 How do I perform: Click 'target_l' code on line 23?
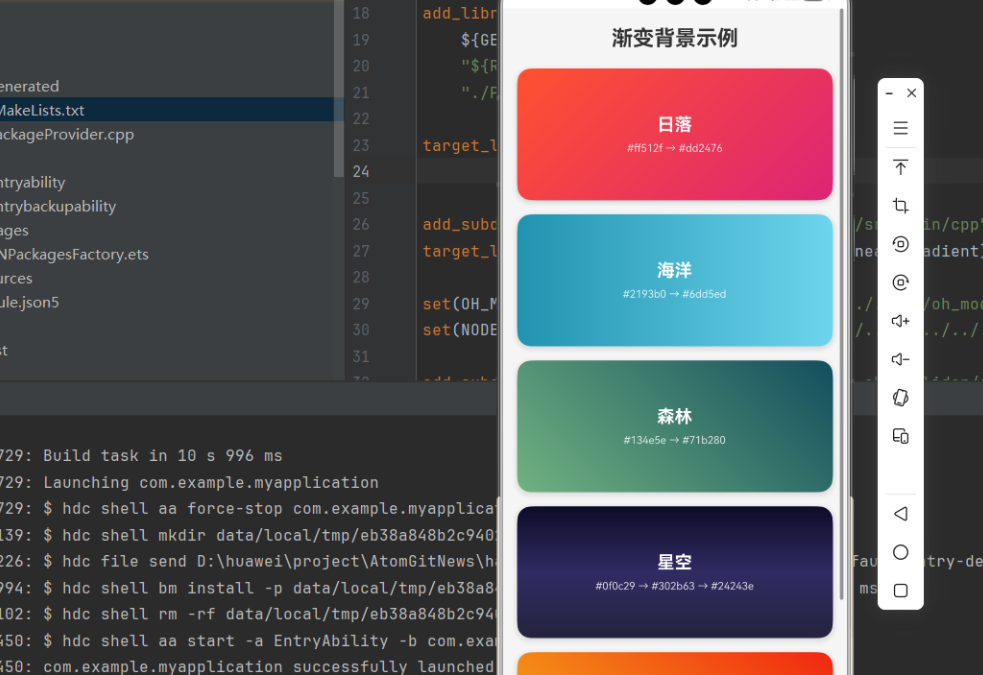pyautogui.click(x=460, y=145)
